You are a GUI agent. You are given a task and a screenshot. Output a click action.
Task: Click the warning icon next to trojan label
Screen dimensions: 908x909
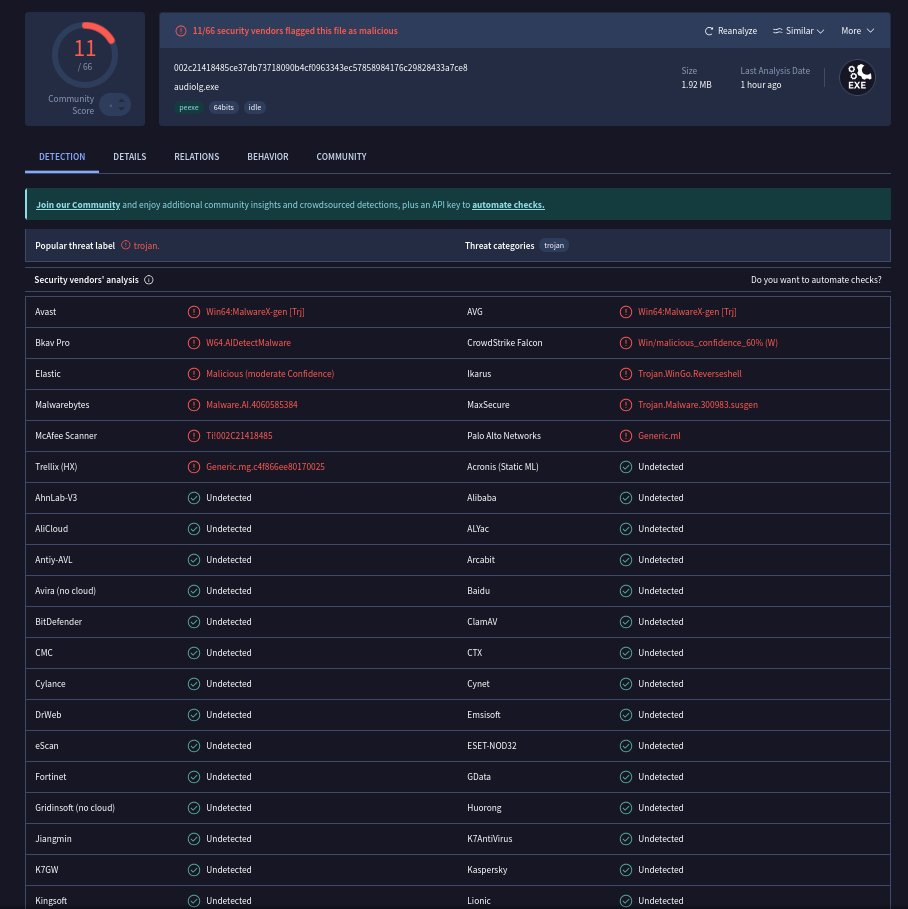coord(126,245)
